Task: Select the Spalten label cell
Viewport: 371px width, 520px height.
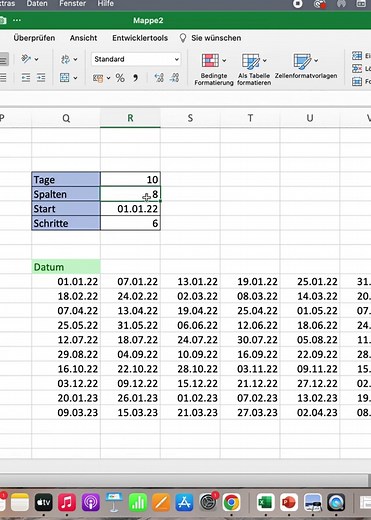Action: (66, 194)
